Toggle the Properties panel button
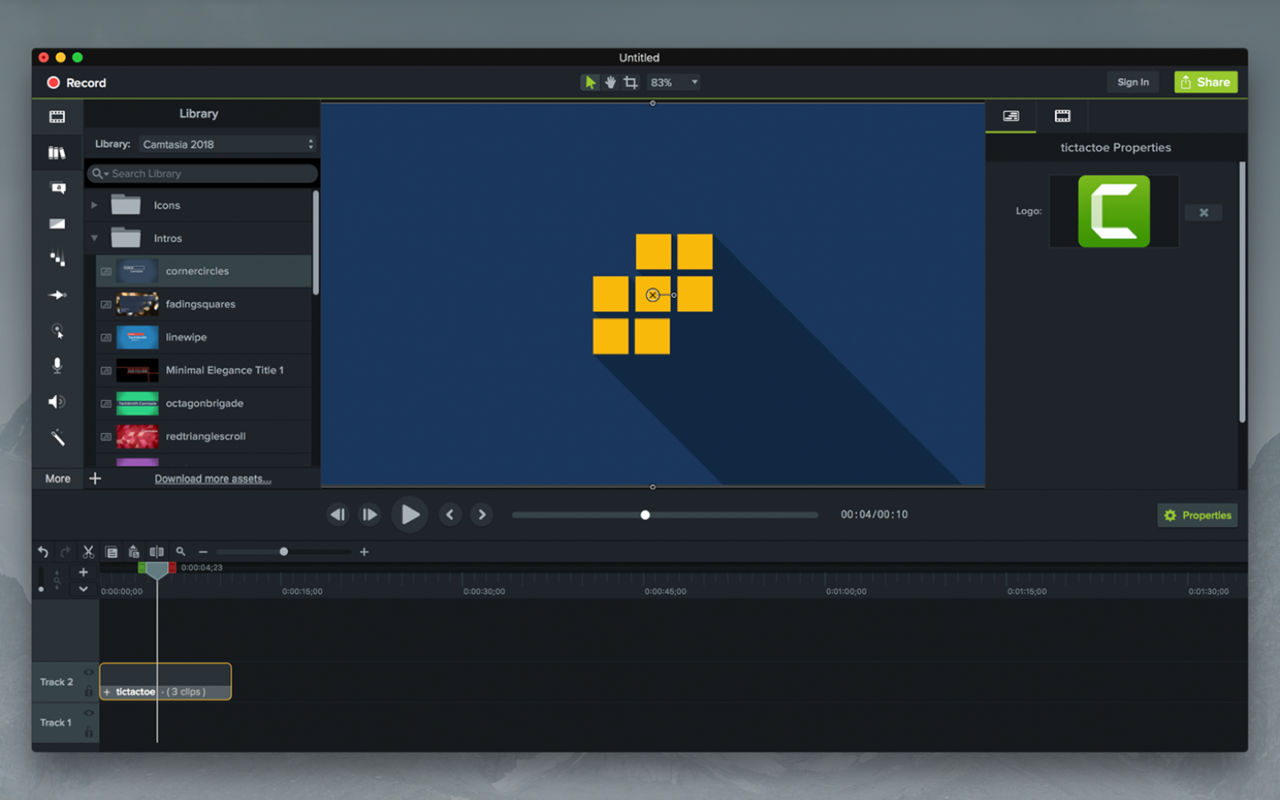The width and height of the screenshot is (1280, 800). (x=1197, y=515)
